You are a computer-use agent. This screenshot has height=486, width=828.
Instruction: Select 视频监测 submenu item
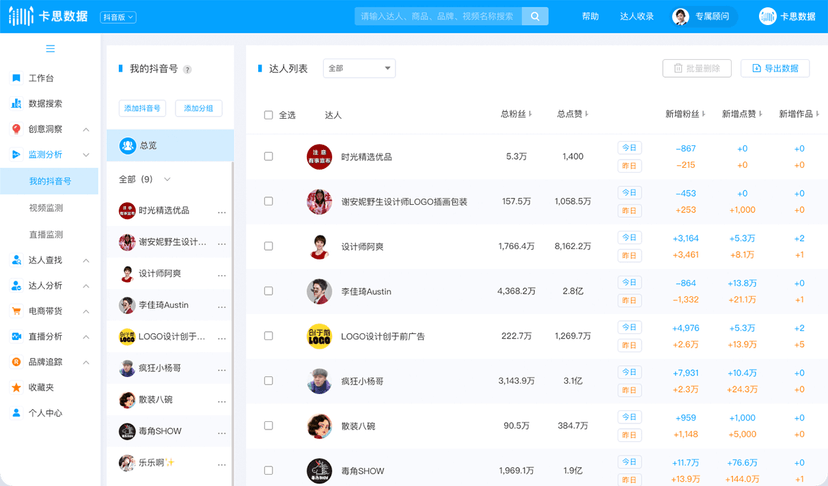(46, 208)
